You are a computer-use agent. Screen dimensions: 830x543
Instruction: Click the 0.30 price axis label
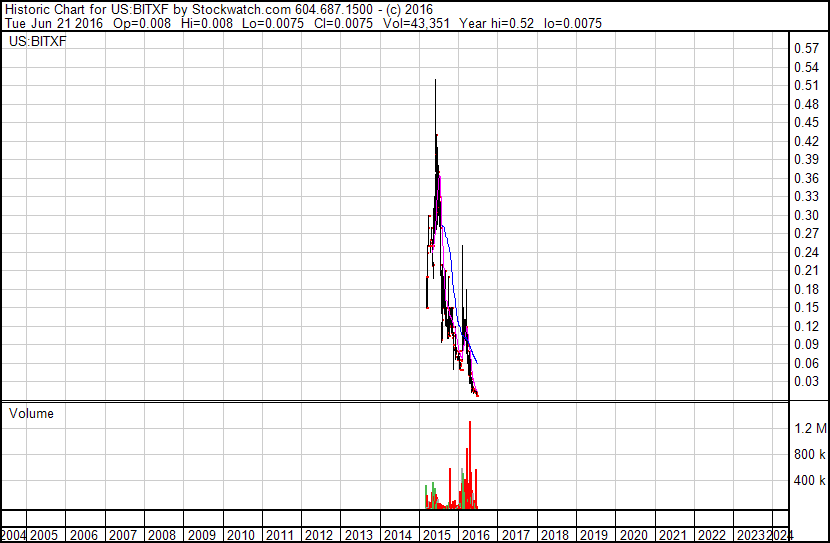(806, 215)
